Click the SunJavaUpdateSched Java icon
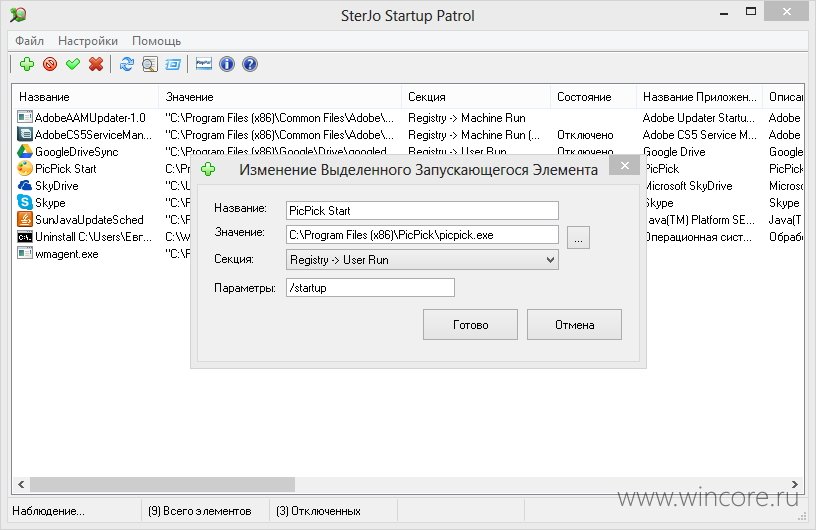 [x=24, y=219]
